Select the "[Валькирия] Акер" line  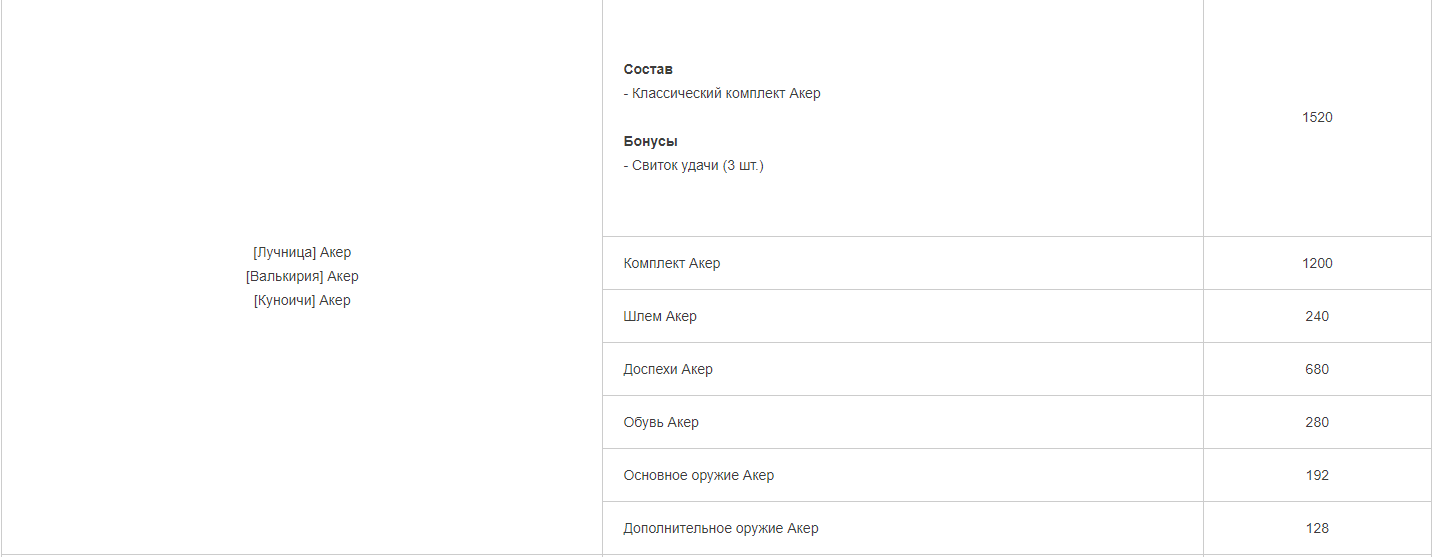coord(302,276)
